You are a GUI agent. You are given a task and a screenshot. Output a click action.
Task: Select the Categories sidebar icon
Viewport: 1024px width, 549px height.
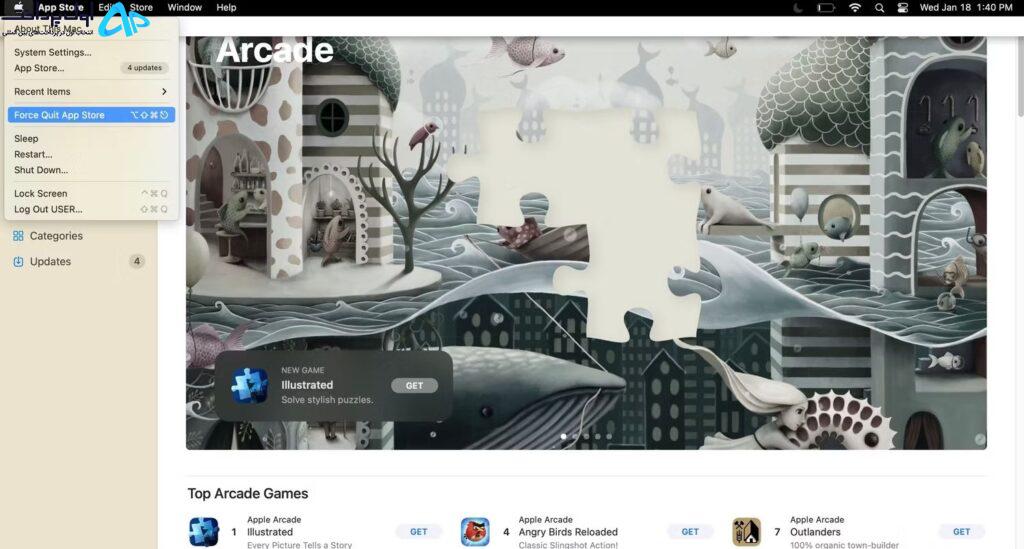[18, 236]
